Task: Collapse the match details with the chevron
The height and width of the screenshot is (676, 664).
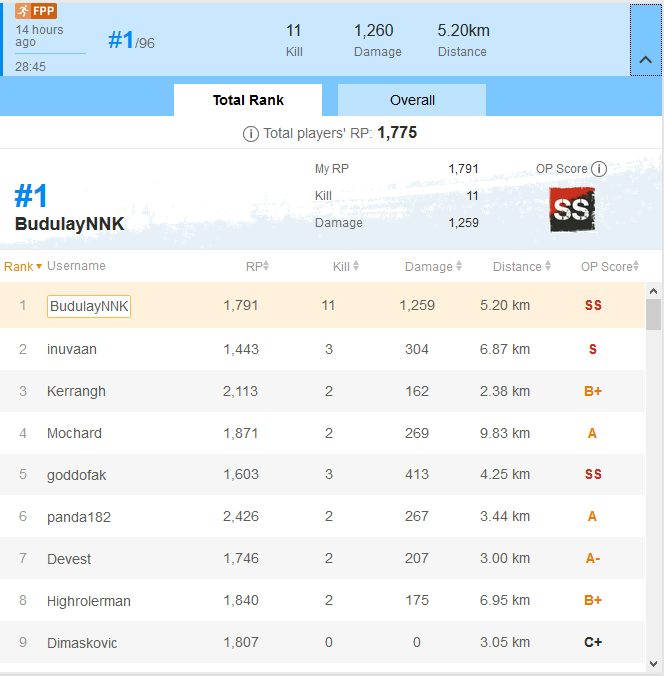Action: [645, 40]
